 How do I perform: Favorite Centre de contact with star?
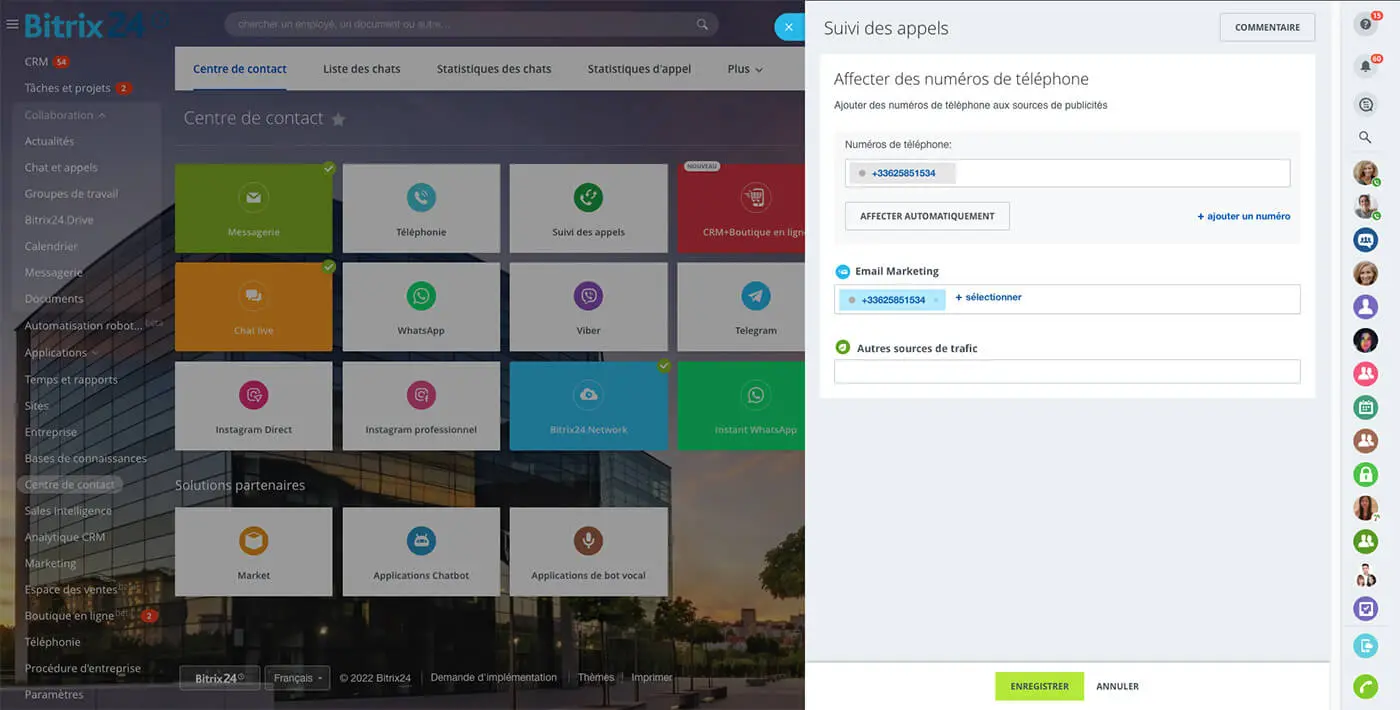(339, 120)
